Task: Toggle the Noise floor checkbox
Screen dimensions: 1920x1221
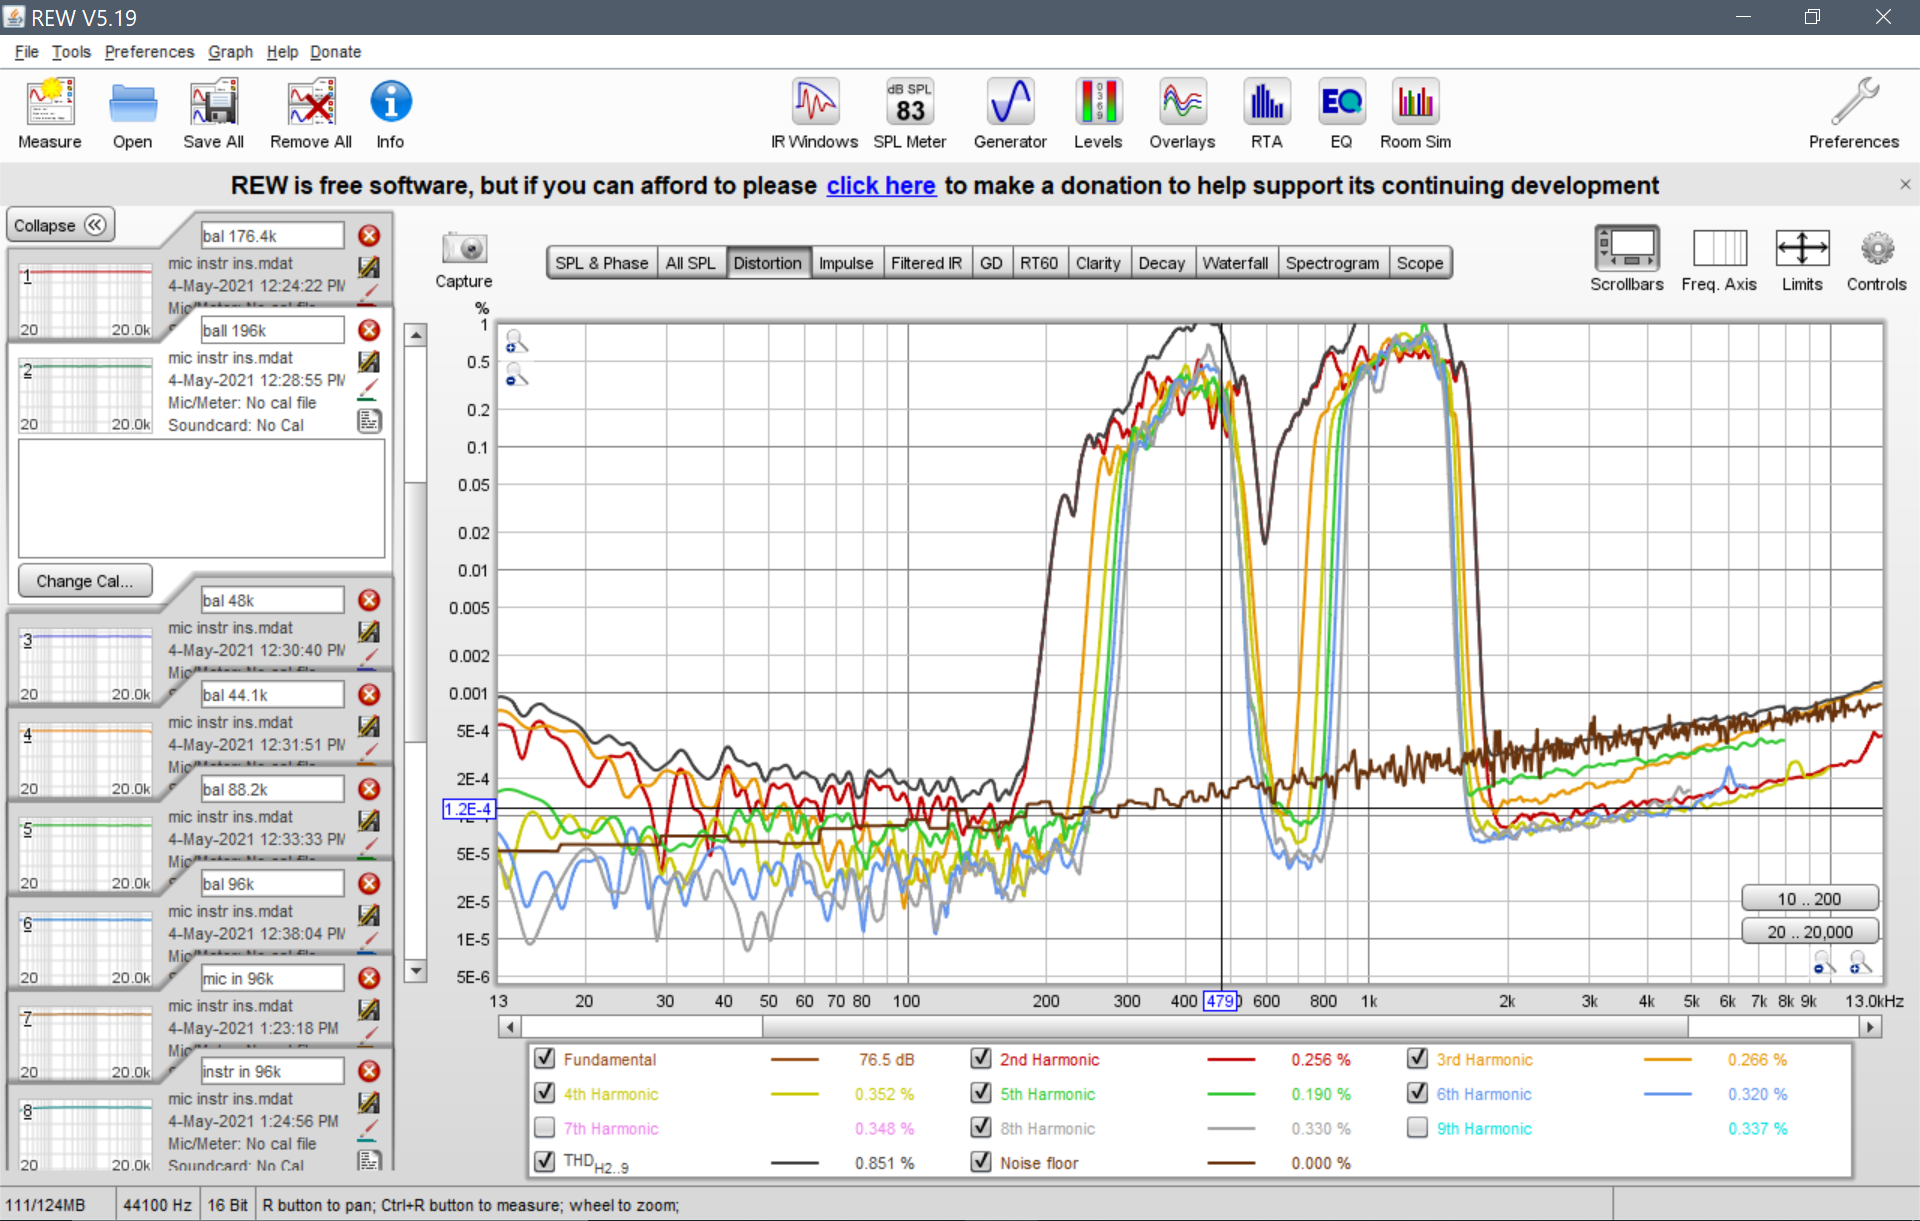Action: 981,1162
